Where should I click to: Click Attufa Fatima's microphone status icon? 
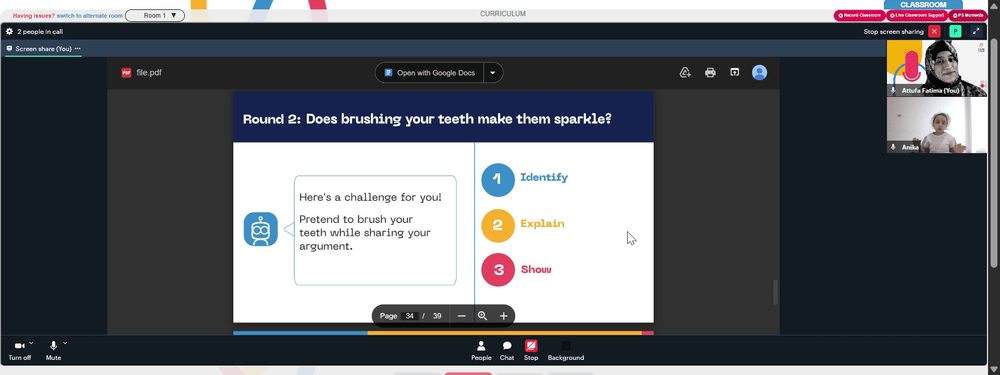coord(893,91)
